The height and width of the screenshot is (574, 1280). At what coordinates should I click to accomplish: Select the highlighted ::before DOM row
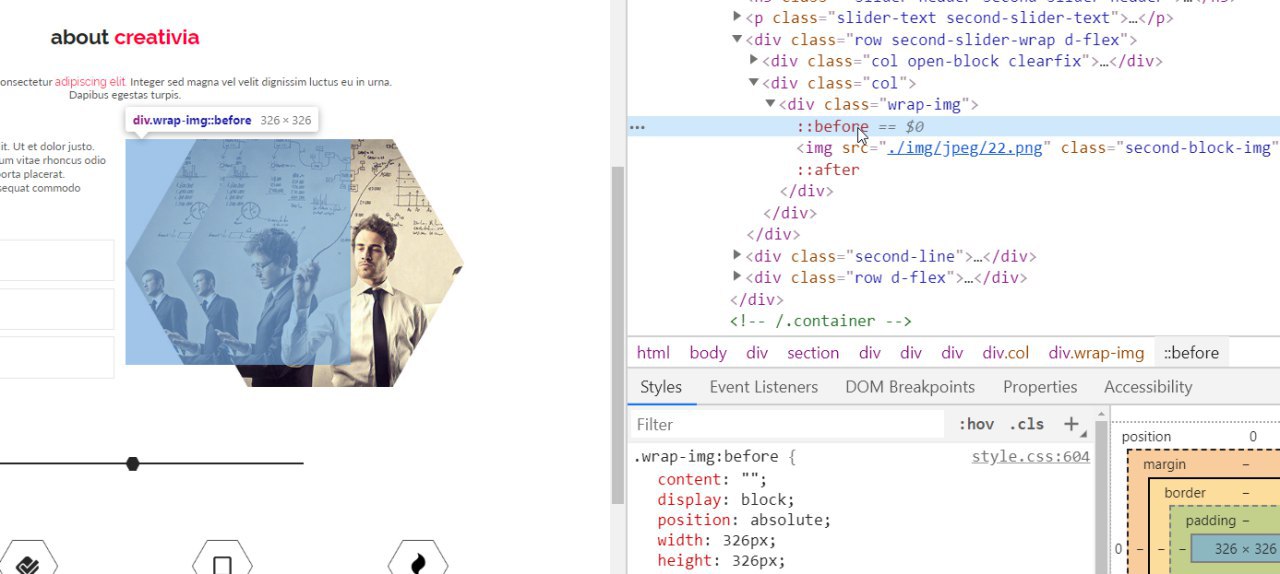coord(954,126)
